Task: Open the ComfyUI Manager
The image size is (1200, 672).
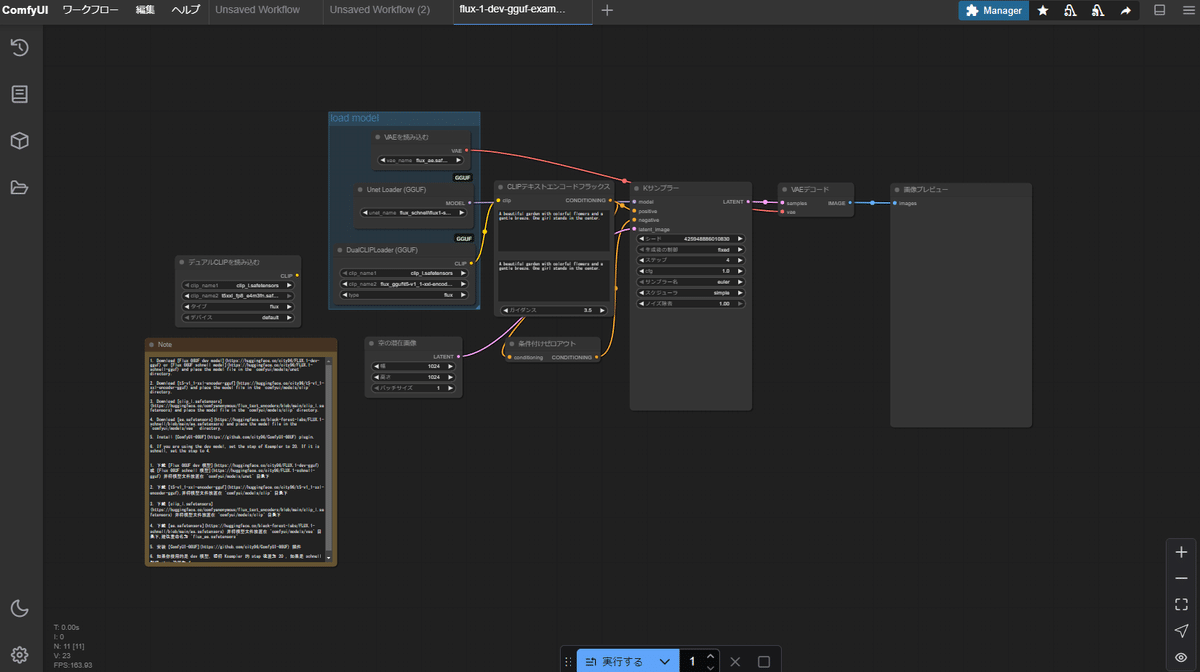Action: pos(992,10)
